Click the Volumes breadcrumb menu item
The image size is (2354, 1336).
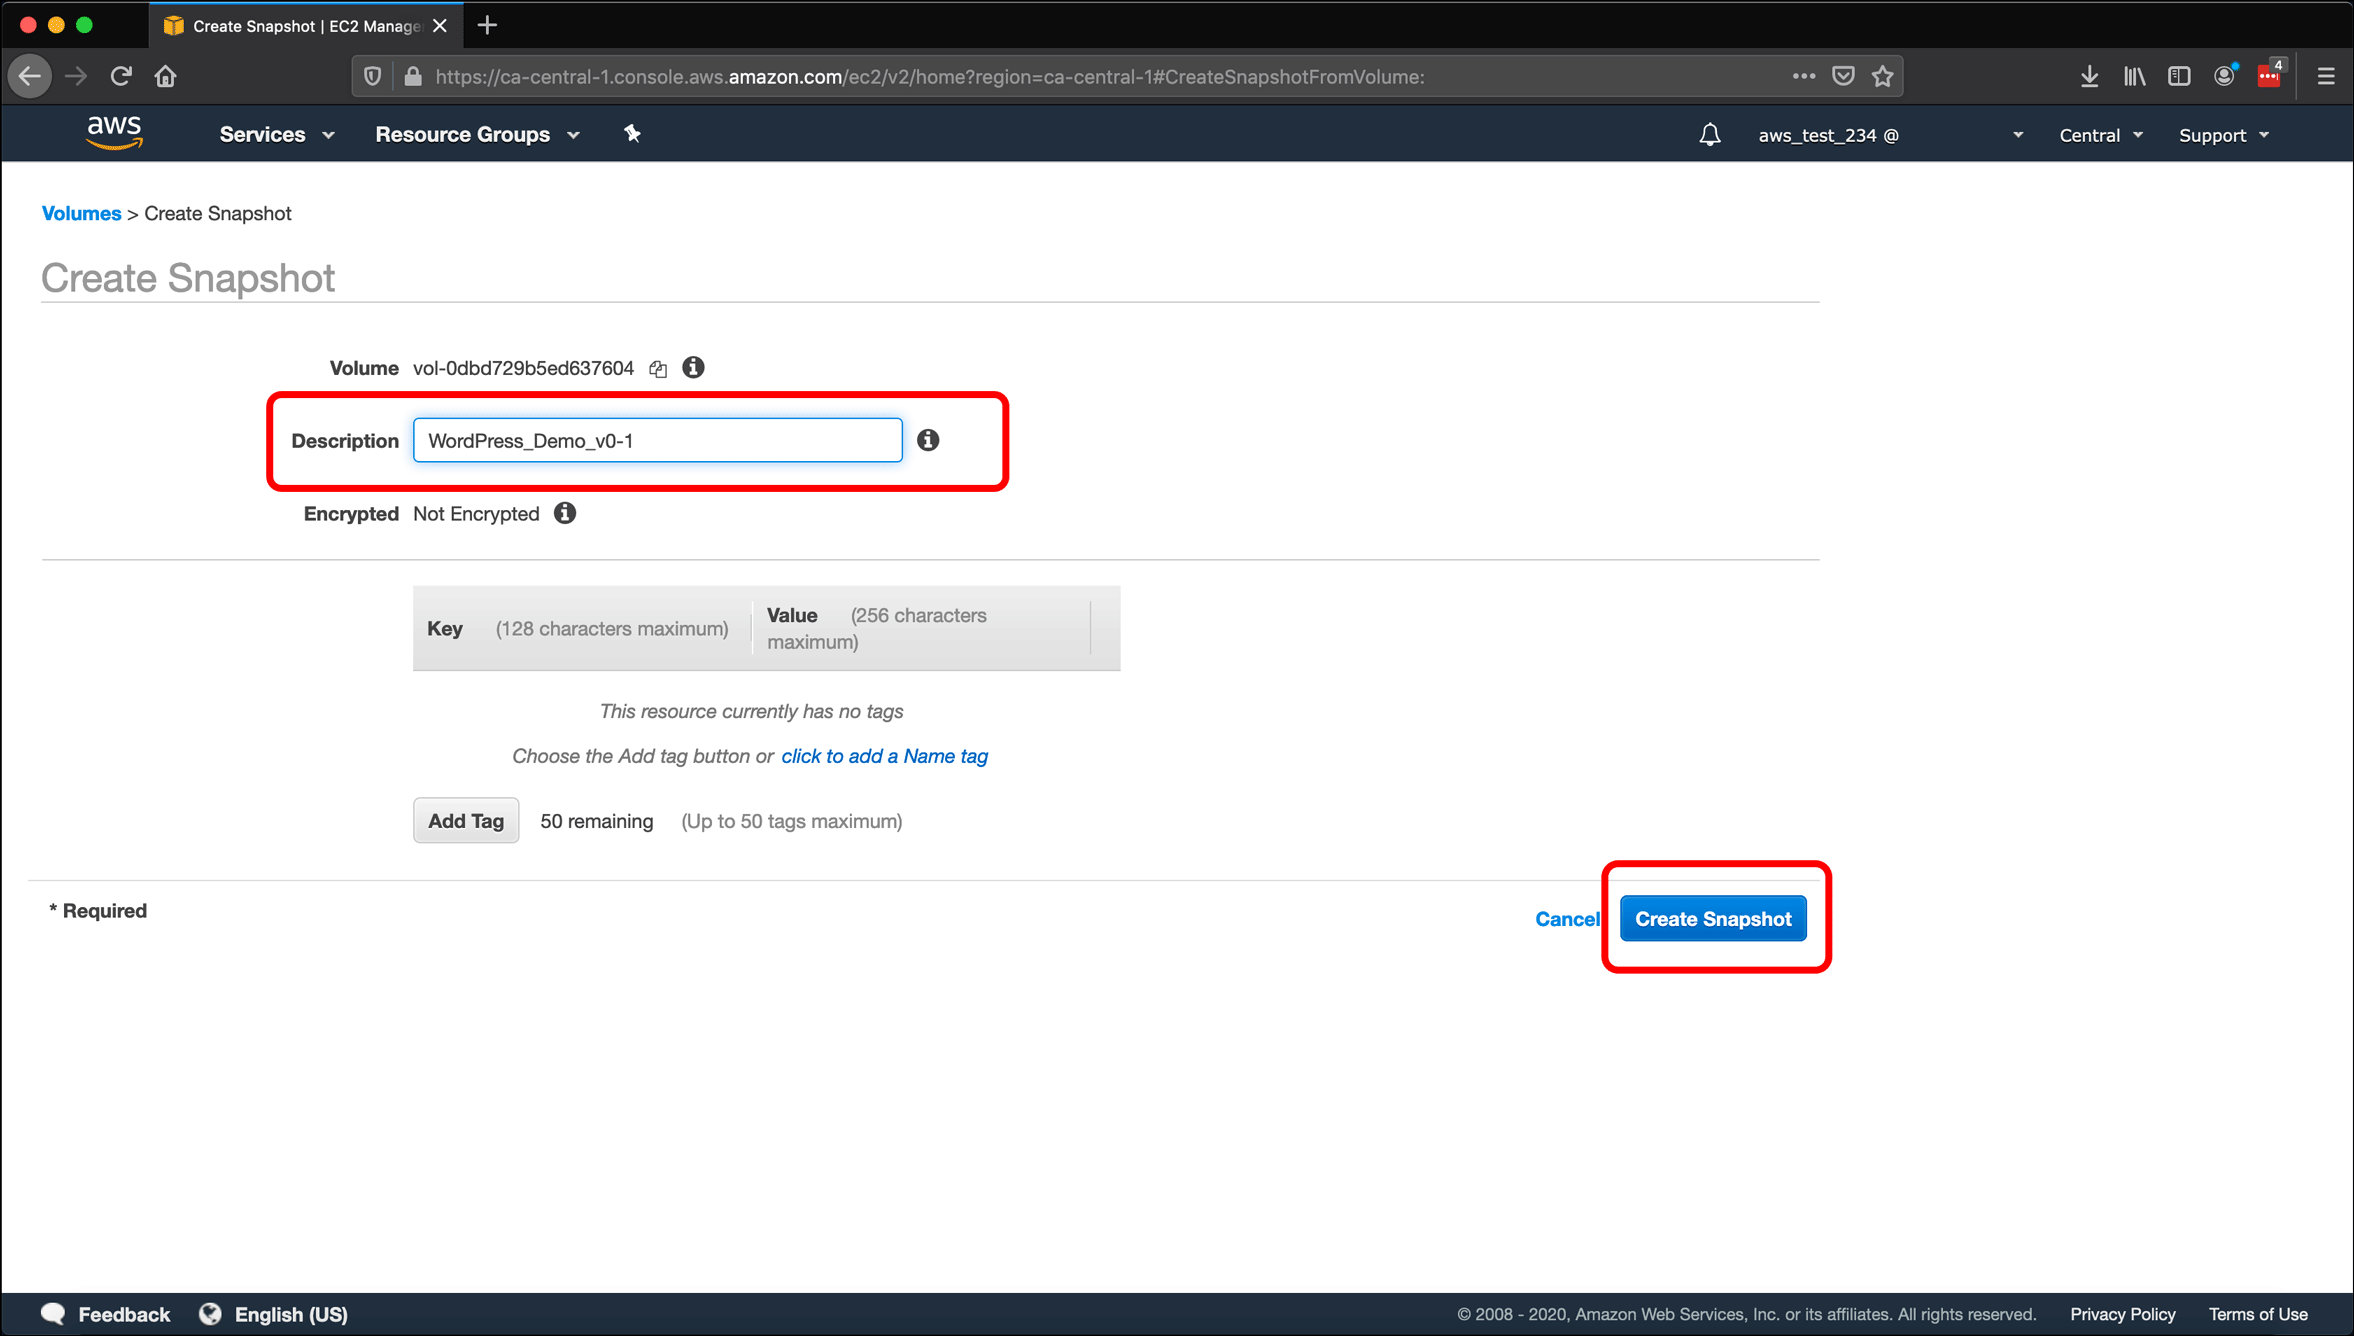(81, 212)
